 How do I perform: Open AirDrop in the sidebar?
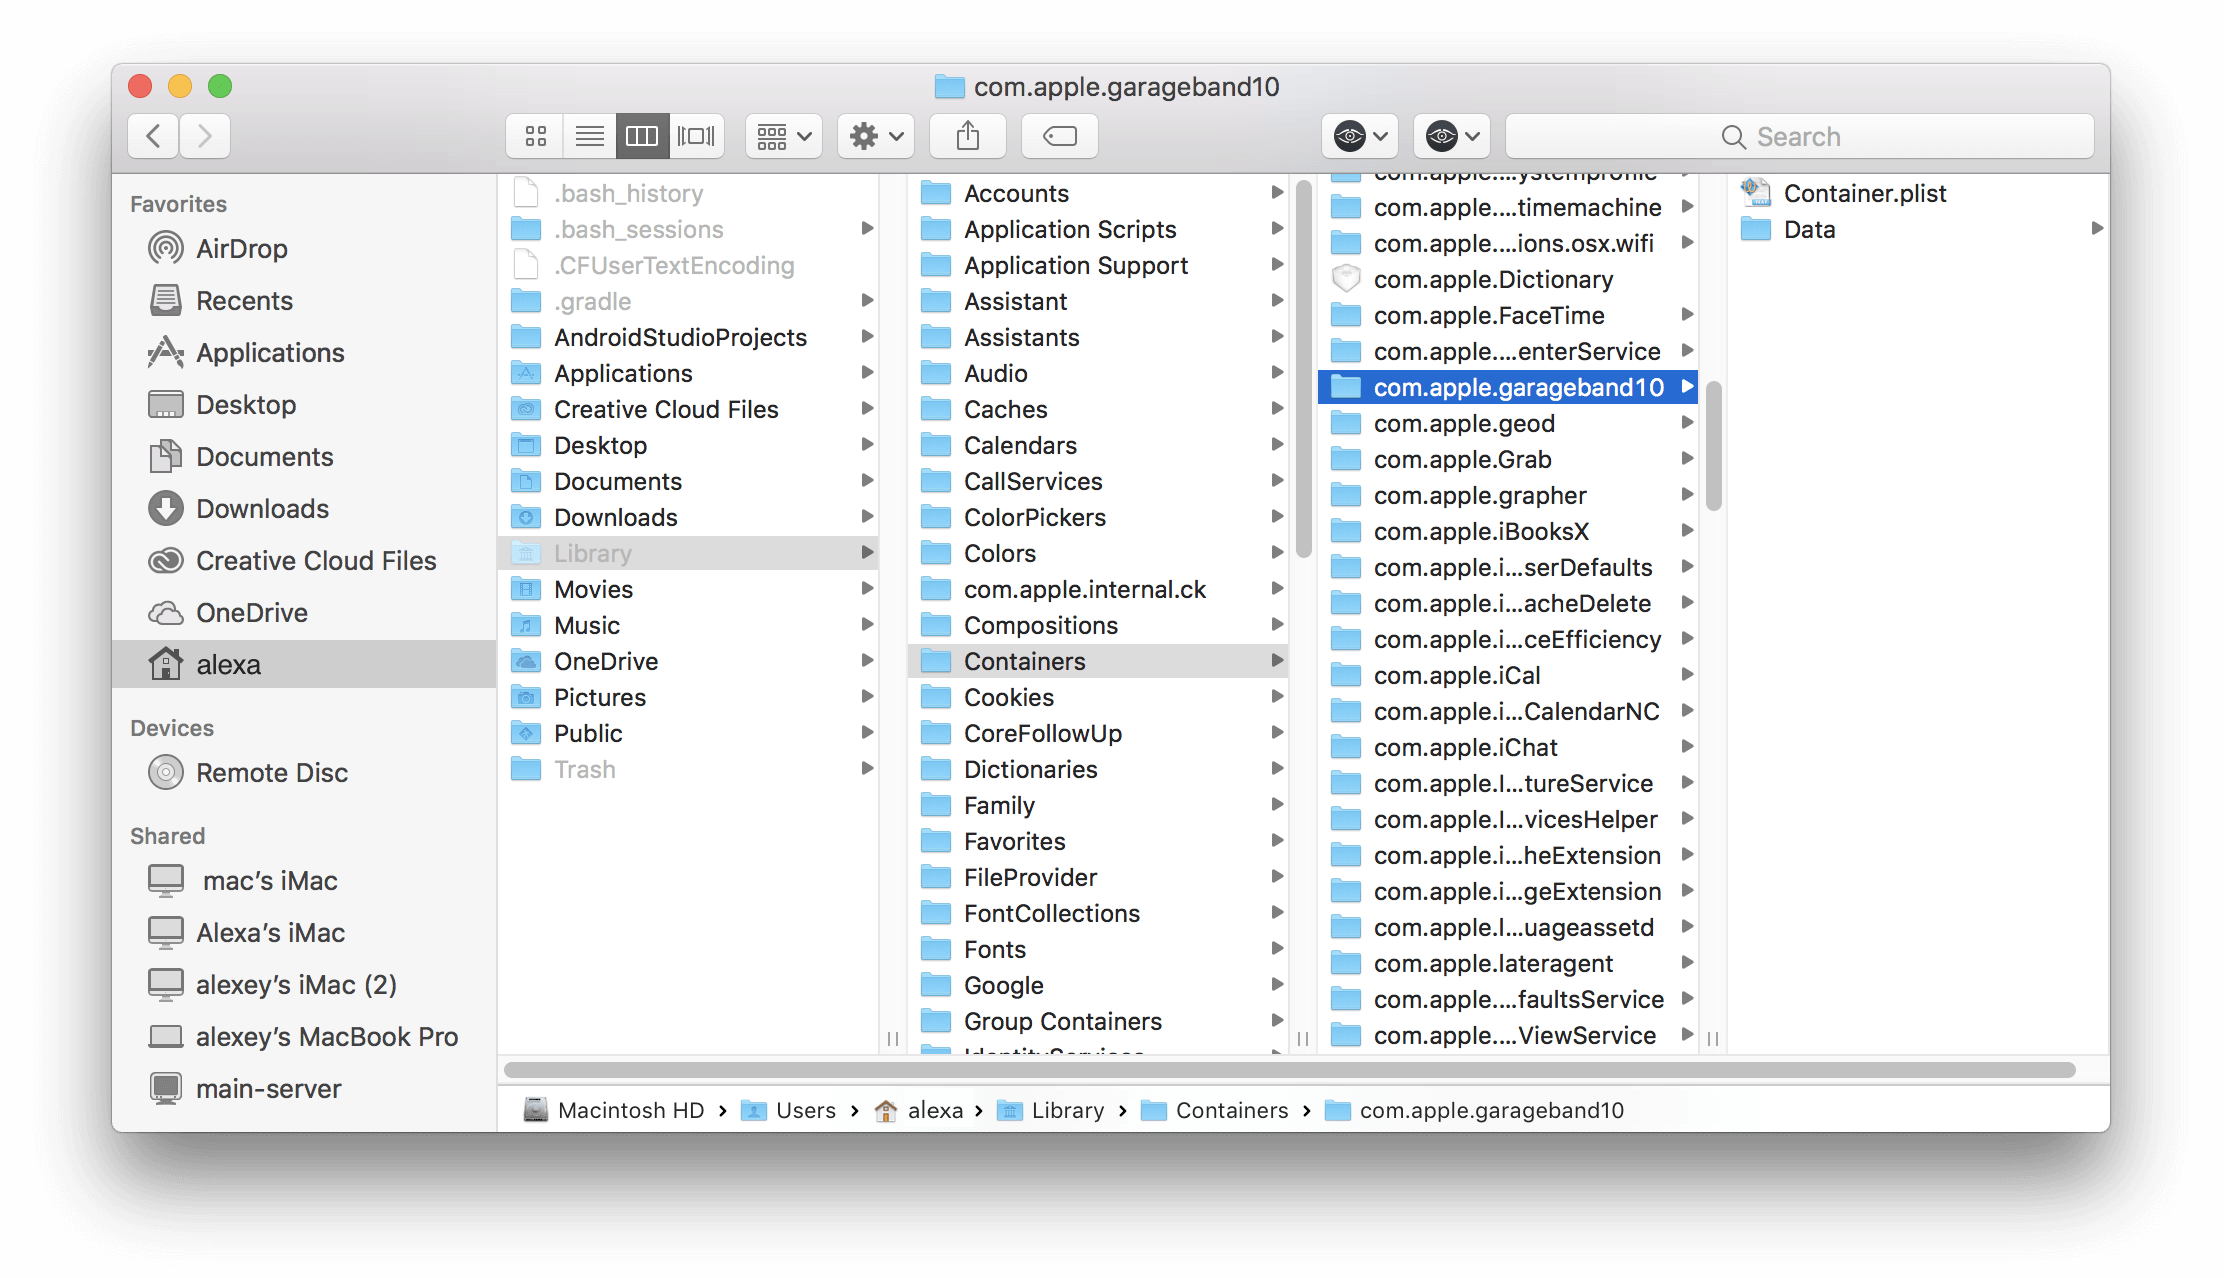304,248
